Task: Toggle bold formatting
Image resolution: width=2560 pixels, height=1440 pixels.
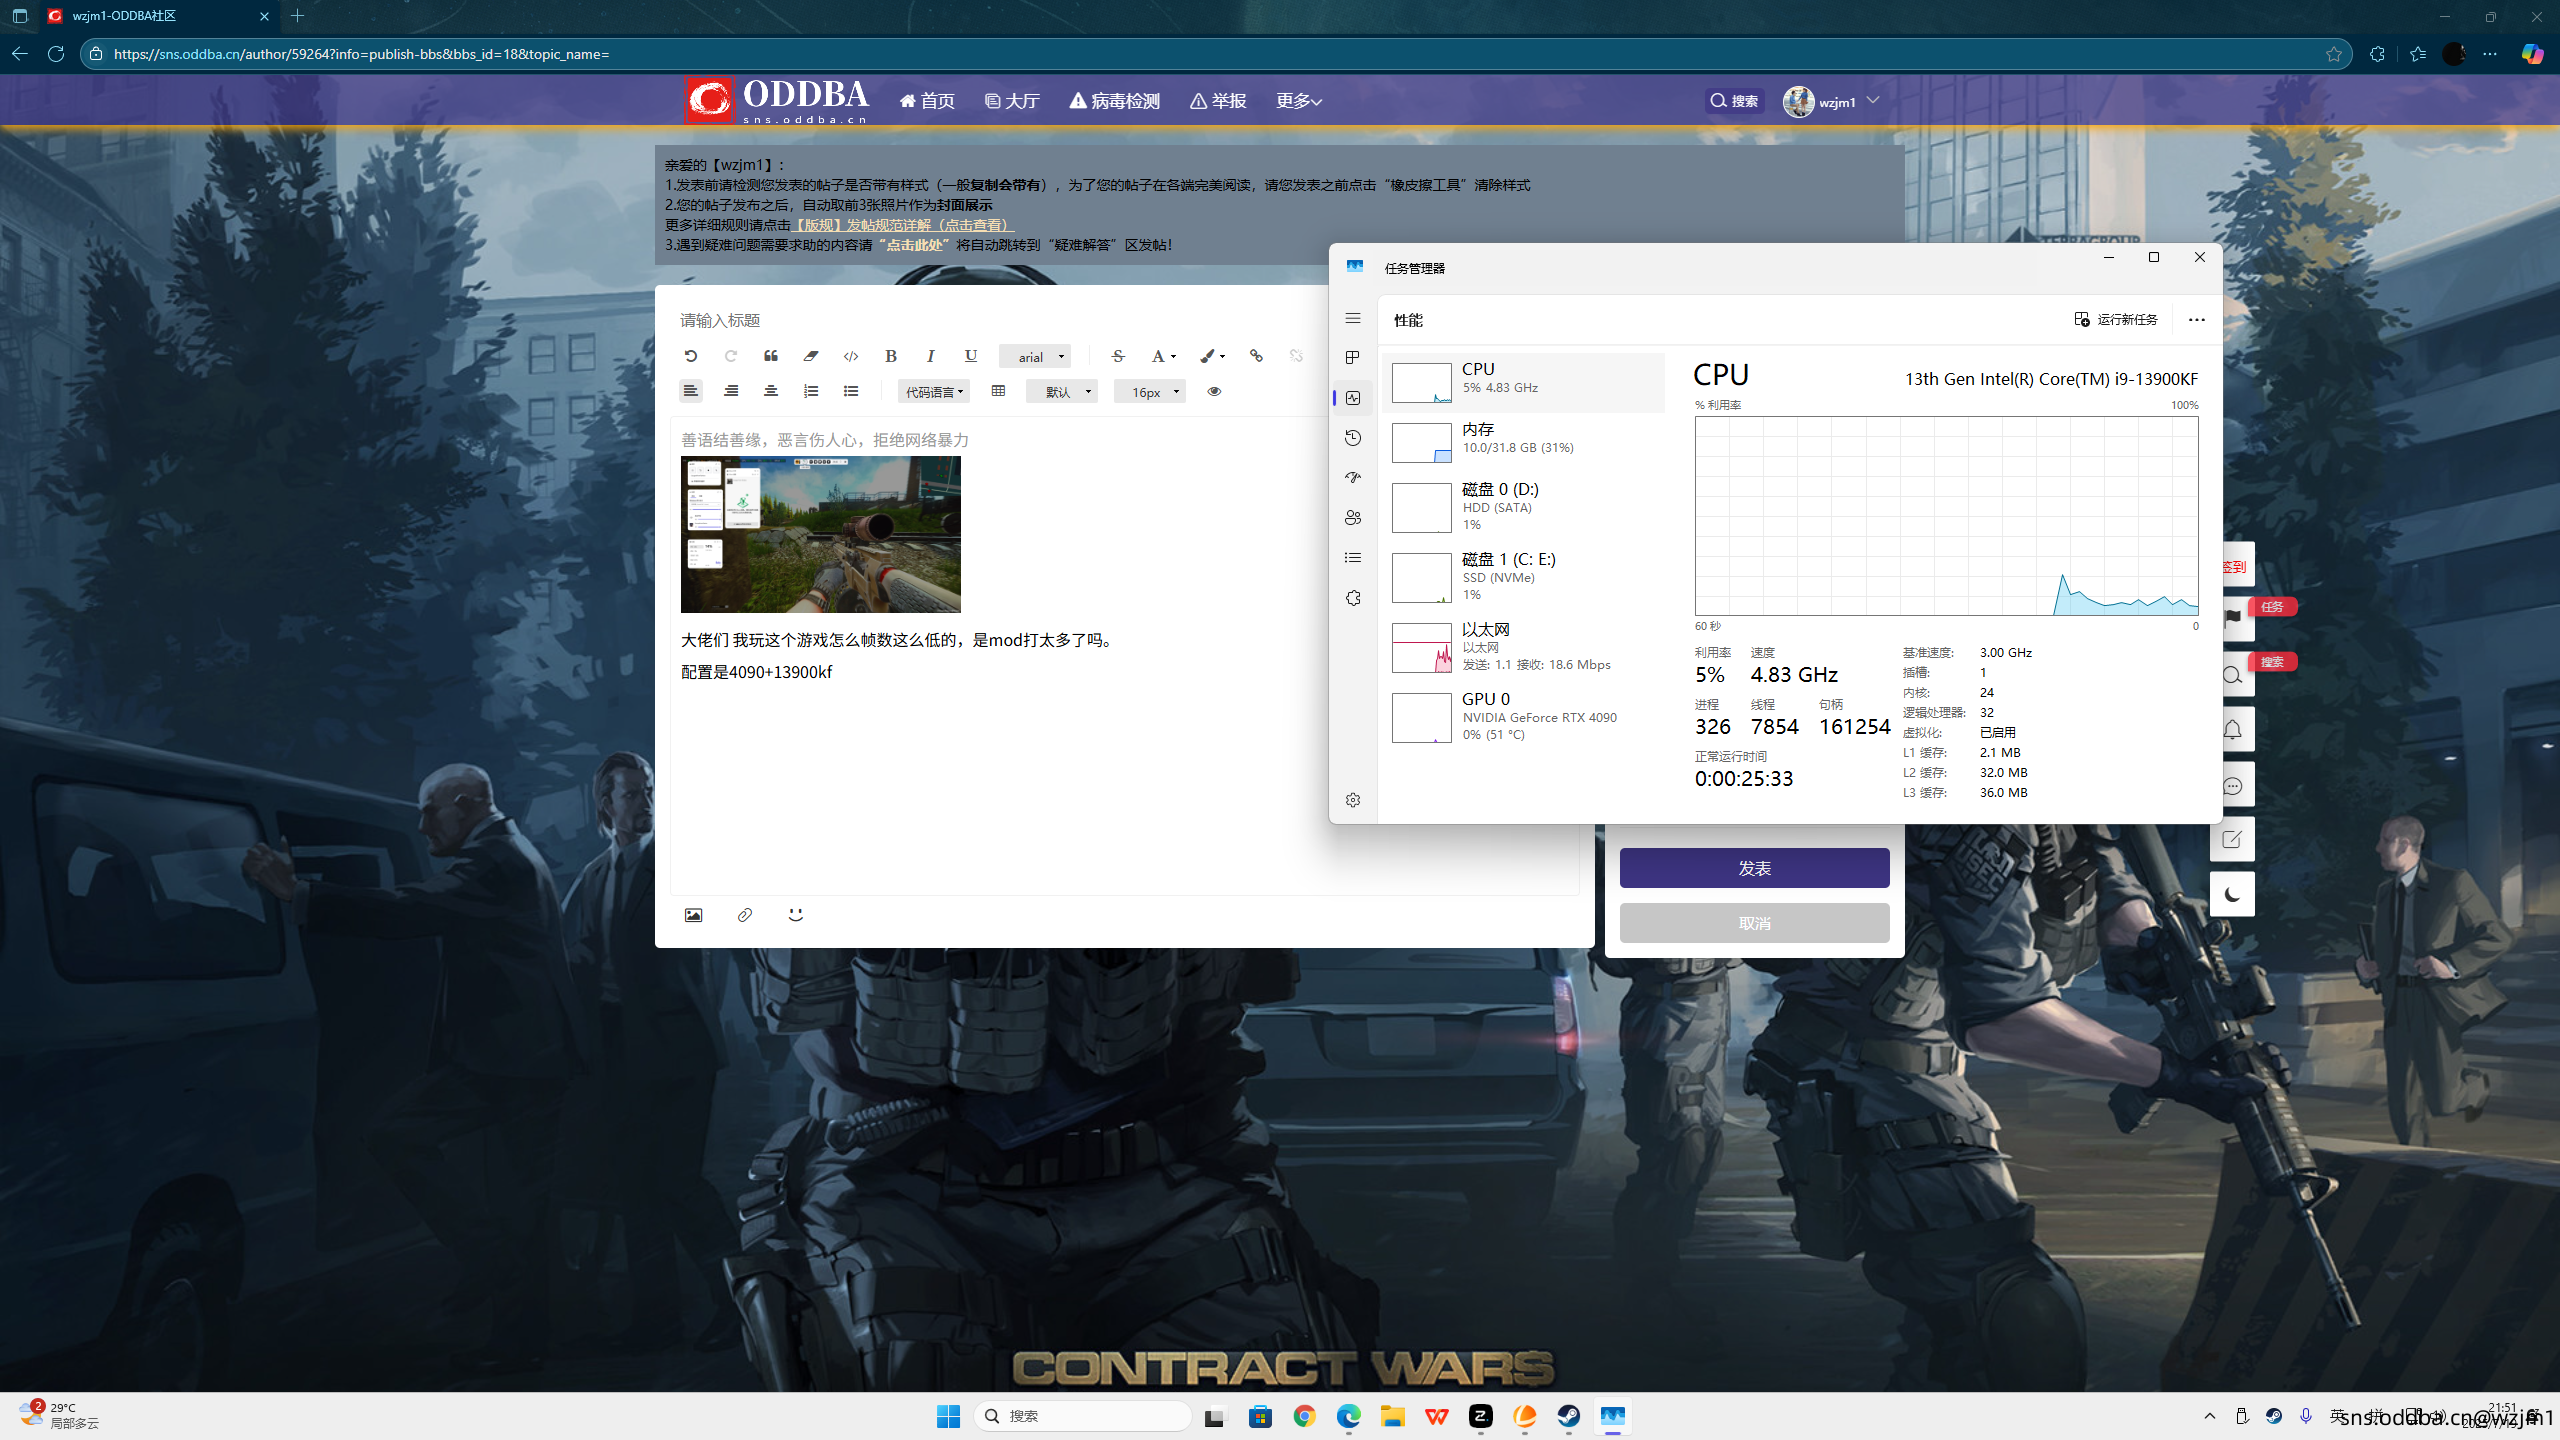Action: [890, 356]
